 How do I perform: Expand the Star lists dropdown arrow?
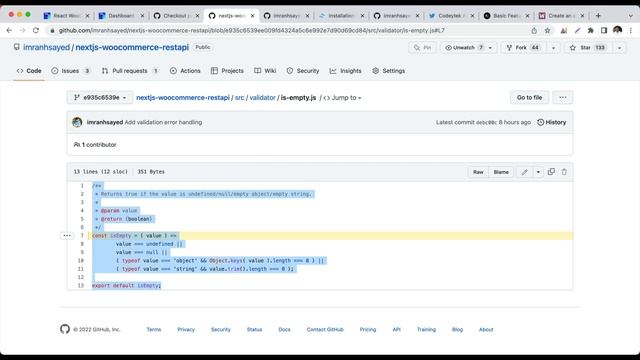619,48
